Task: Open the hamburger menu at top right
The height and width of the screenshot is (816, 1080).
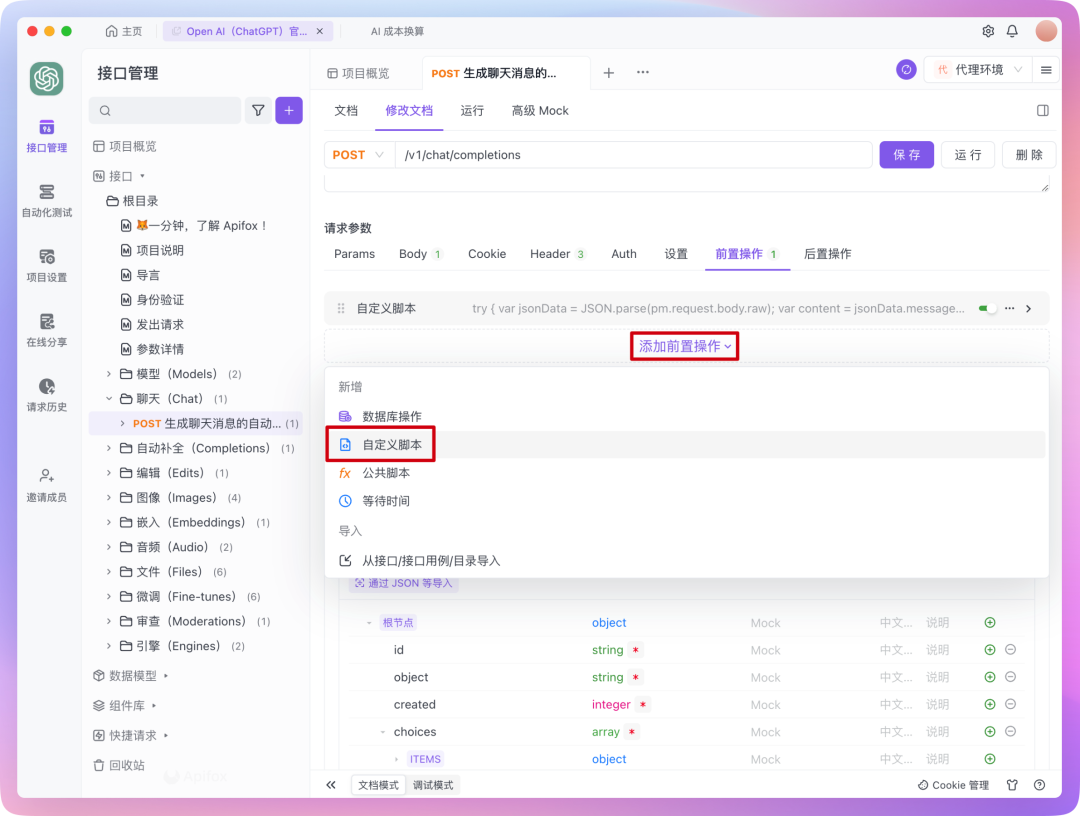Action: tap(1046, 70)
